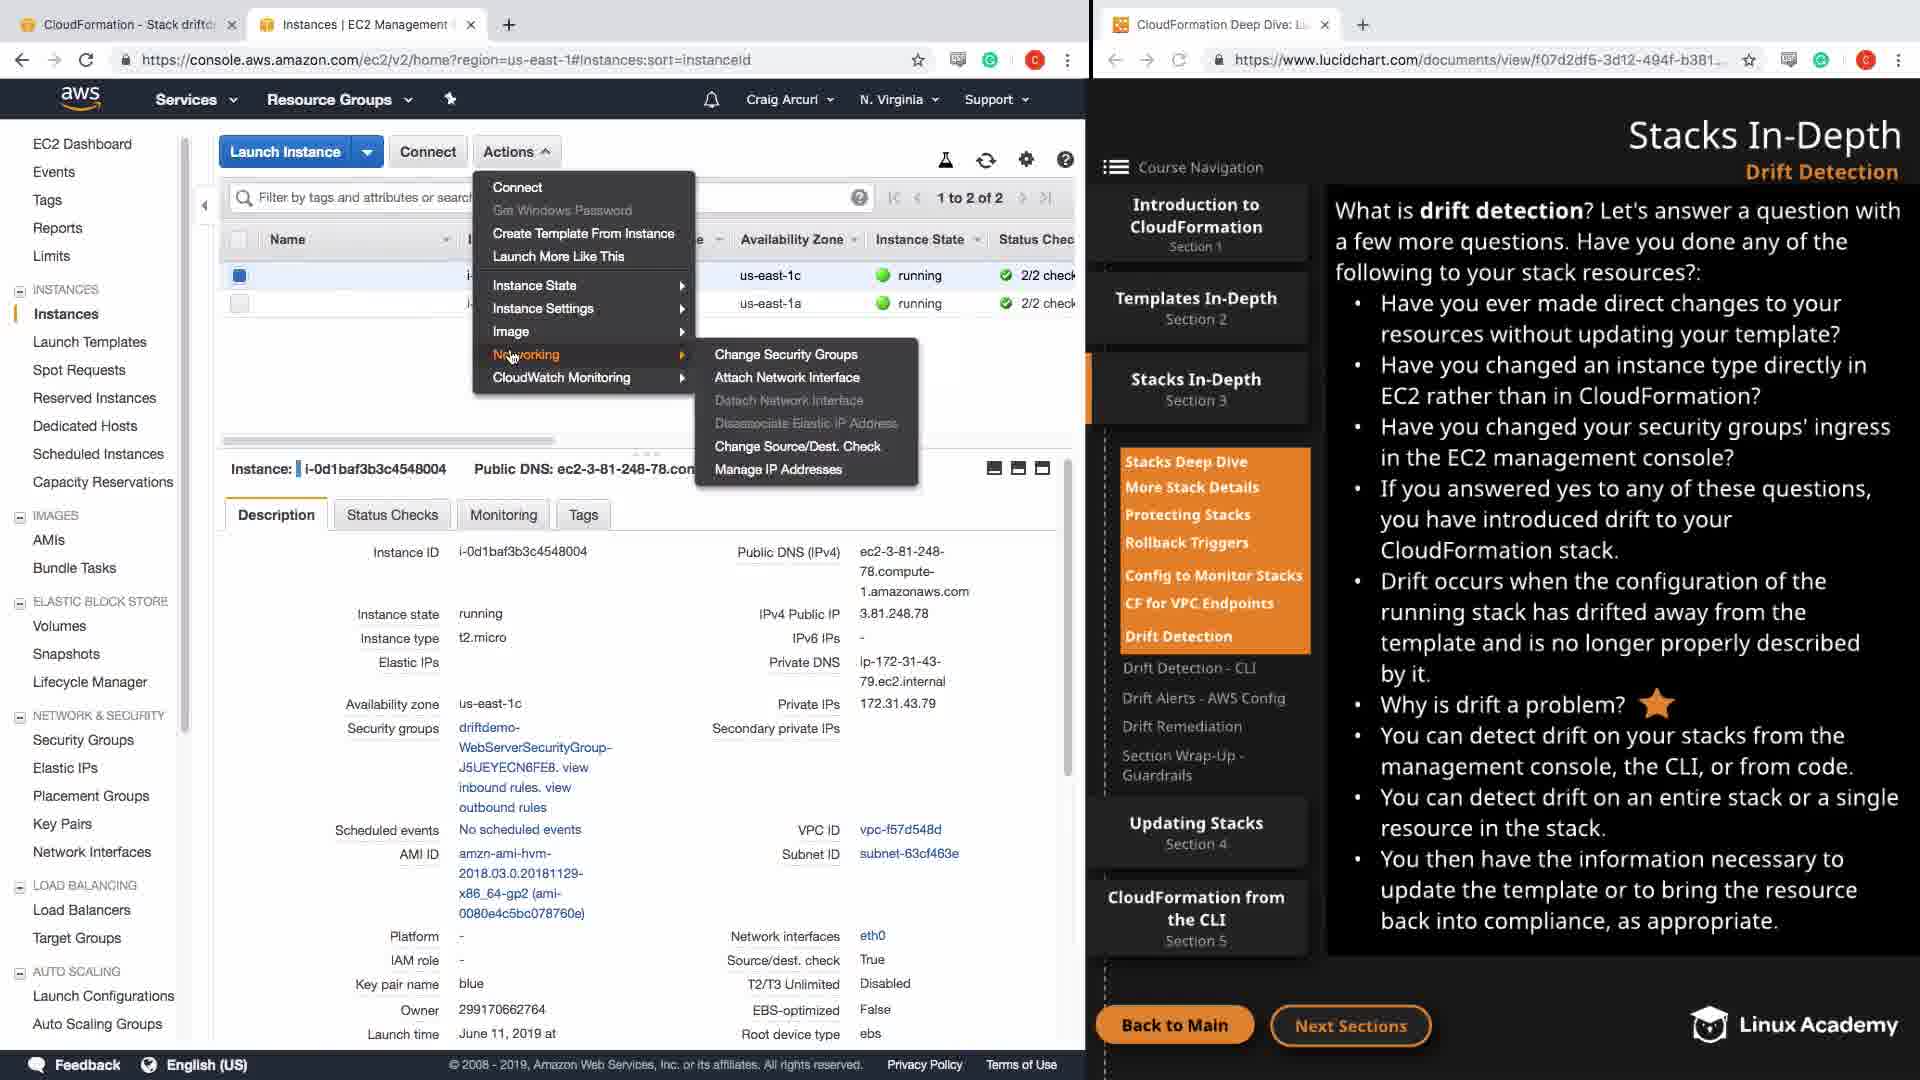Image resolution: width=1920 pixels, height=1080 pixels.
Task: Open the experiments flask icon
Action: [945, 160]
